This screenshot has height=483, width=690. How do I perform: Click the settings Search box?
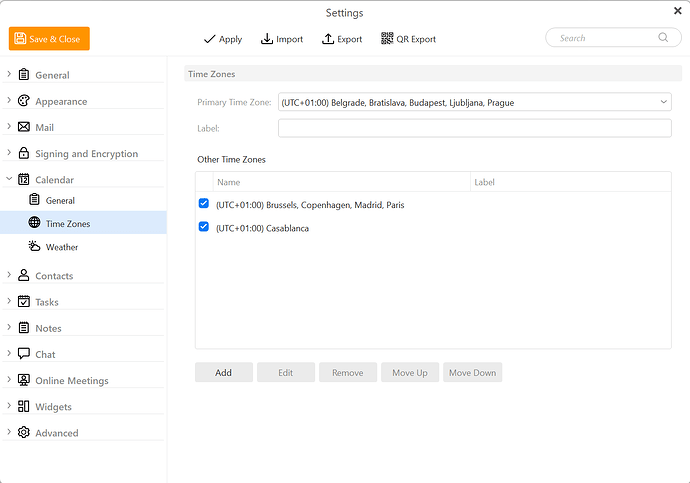[605, 38]
